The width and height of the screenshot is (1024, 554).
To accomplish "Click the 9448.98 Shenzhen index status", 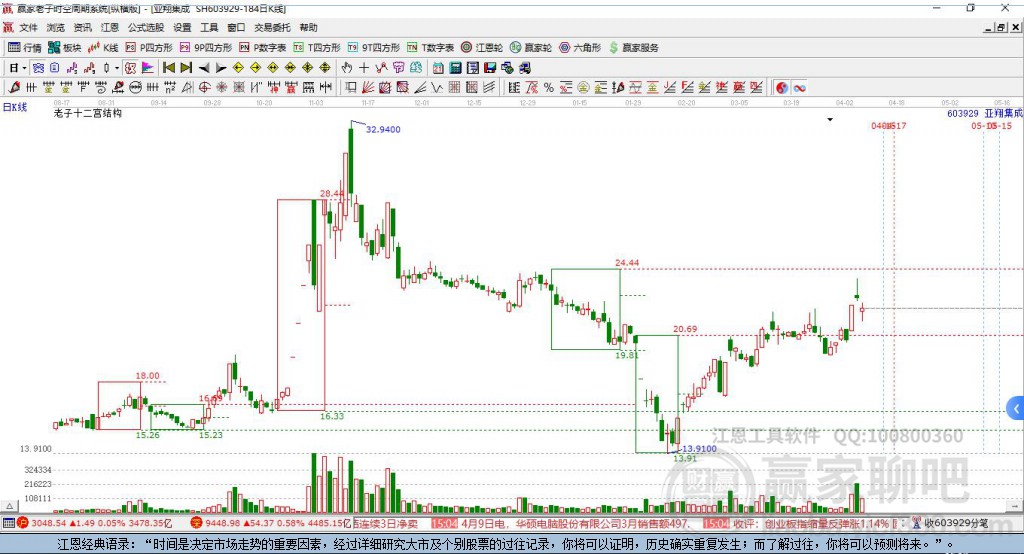I will click(x=271, y=523).
